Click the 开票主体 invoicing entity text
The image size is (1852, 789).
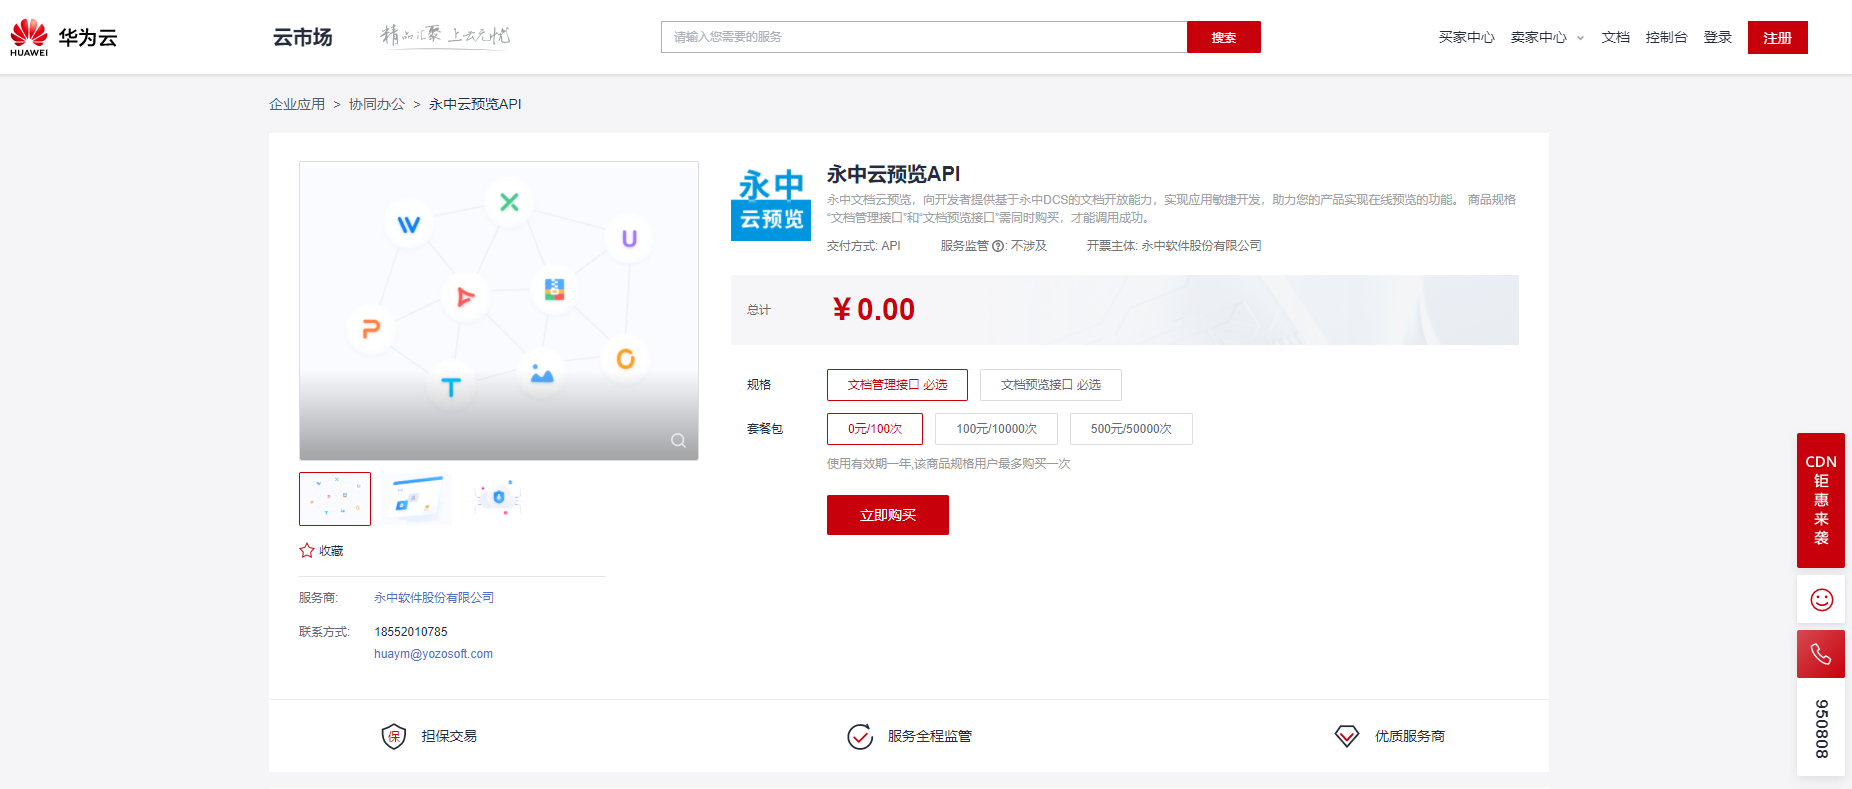coord(1174,246)
